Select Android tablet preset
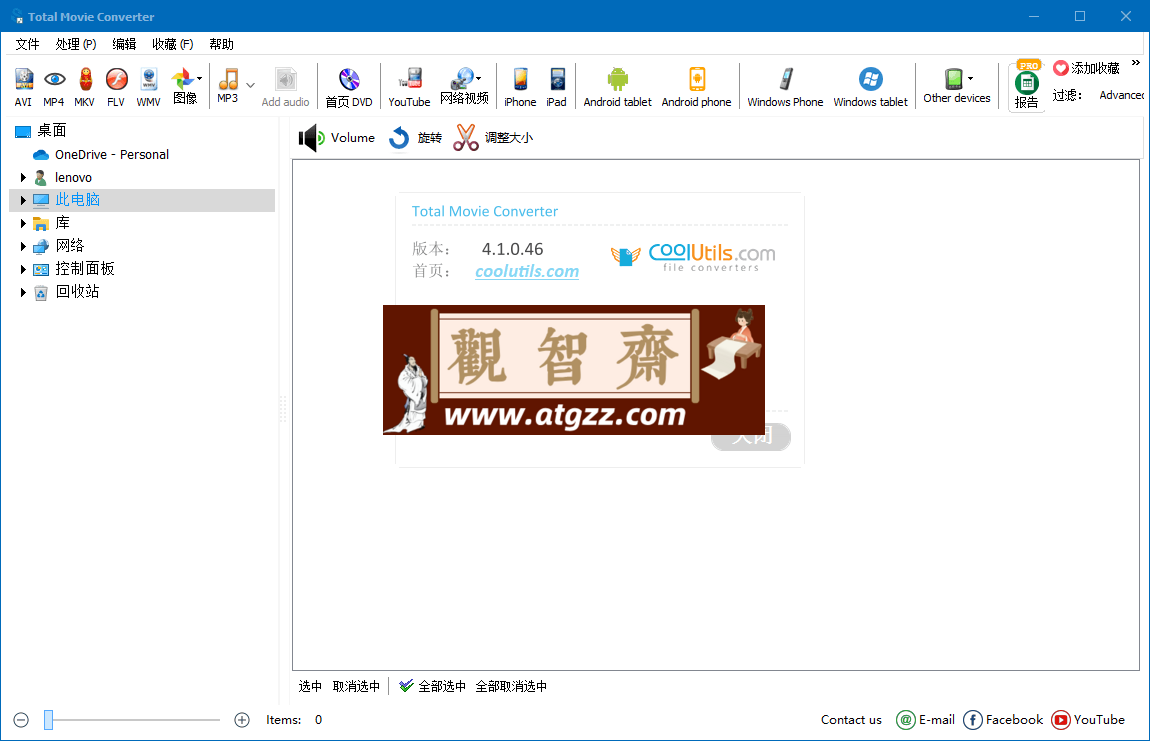Screen dimensions: 1150x741 coord(618,87)
